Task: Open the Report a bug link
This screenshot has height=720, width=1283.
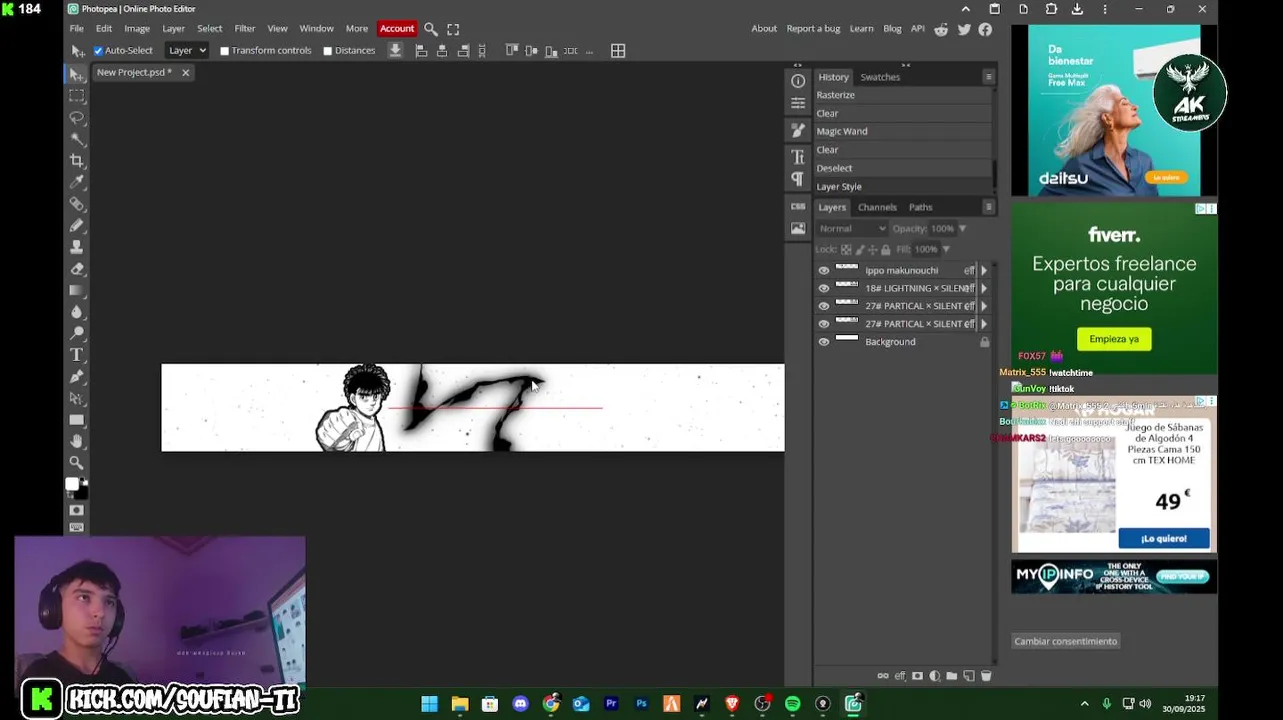Action: [813, 29]
